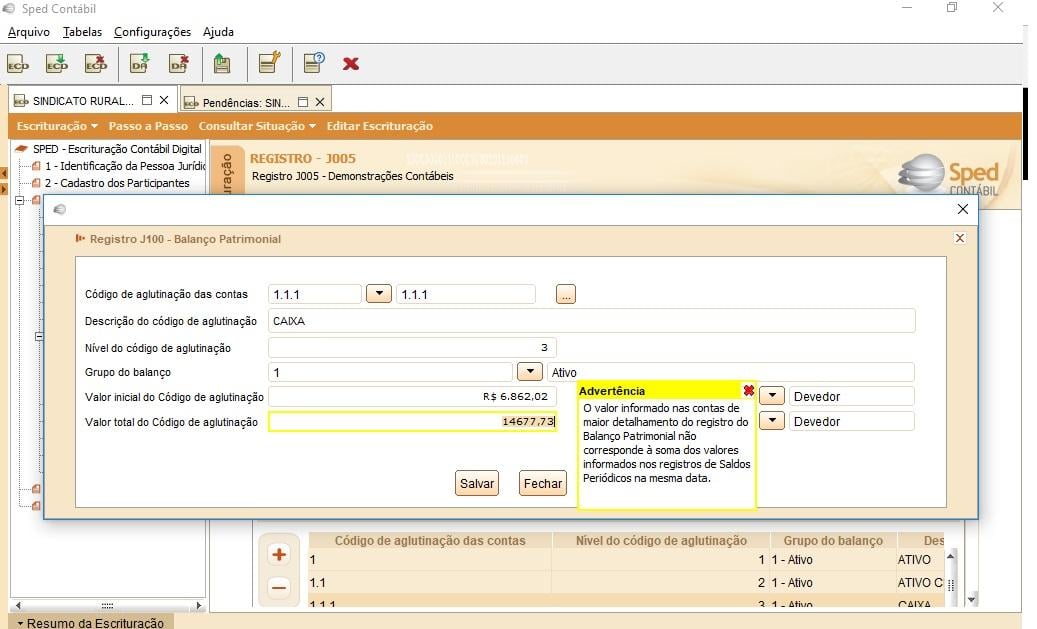1037x629 pixels.
Task: Click the backup floppy disk toolbar icon
Action: [x=222, y=64]
